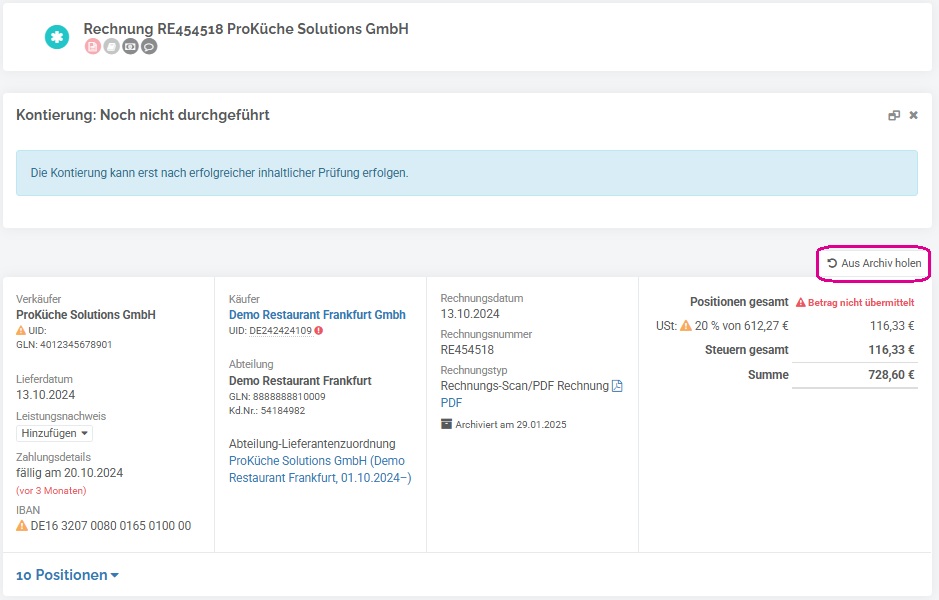
Task: Click the pink document status icon
Action: point(92,46)
